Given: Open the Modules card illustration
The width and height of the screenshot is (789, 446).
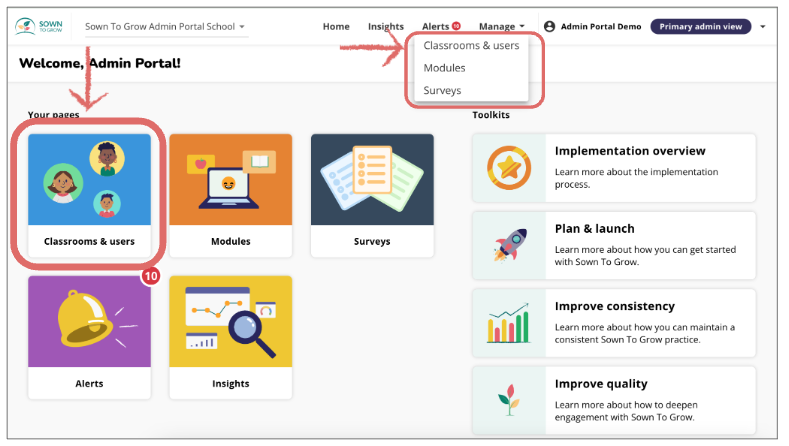Looking at the screenshot, I should coord(230,180).
